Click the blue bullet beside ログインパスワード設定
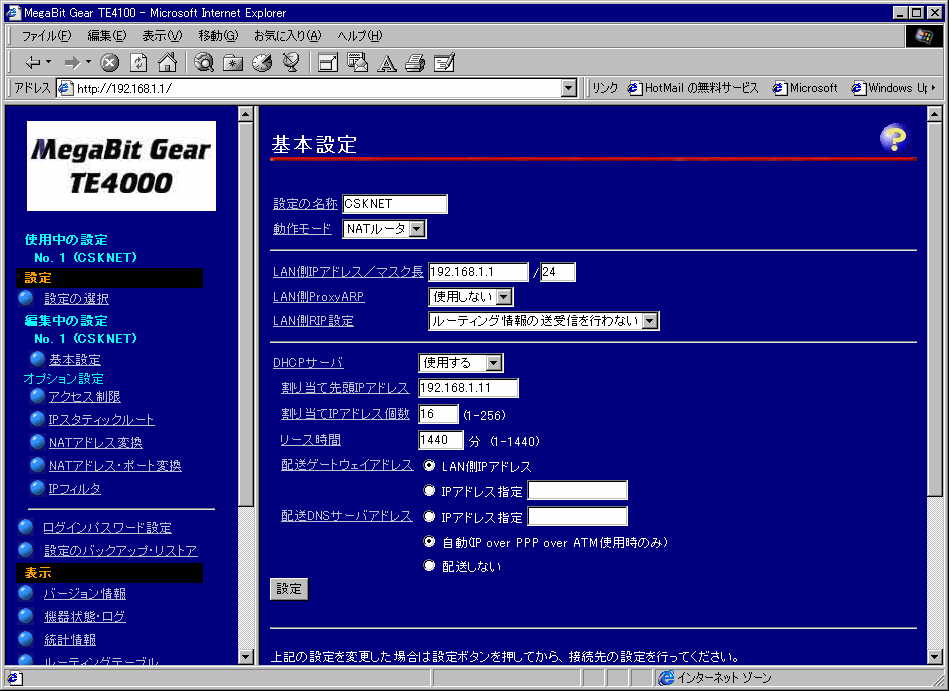This screenshot has width=949, height=691. click(25, 527)
